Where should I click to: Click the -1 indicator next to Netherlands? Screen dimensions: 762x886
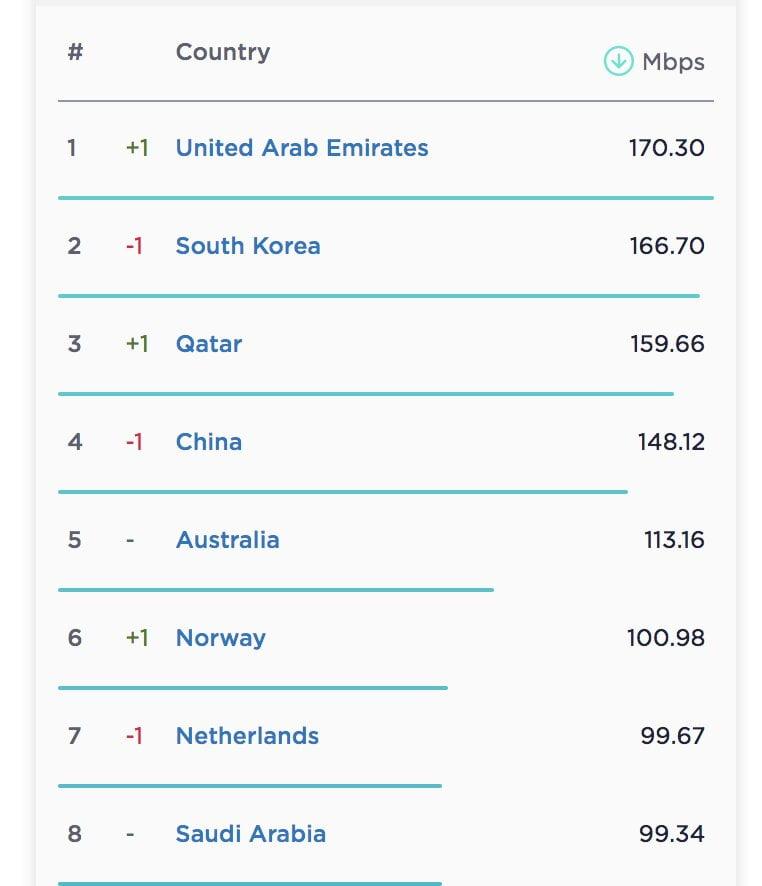pyautogui.click(x=131, y=736)
